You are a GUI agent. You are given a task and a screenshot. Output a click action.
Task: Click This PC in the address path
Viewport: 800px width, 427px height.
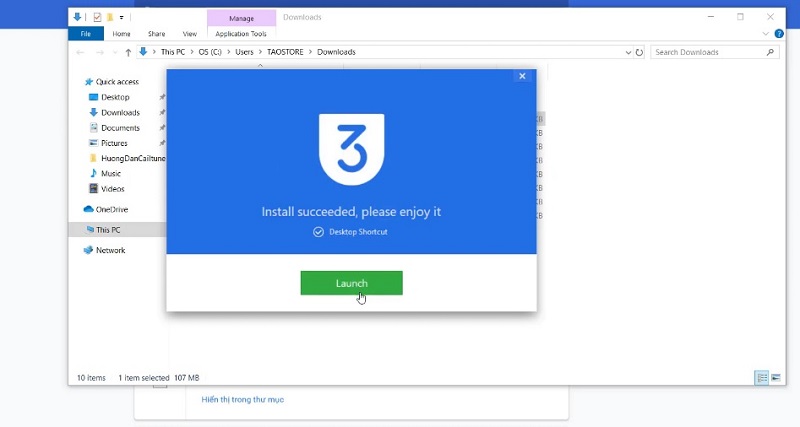pyautogui.click(x=173, y=52)
